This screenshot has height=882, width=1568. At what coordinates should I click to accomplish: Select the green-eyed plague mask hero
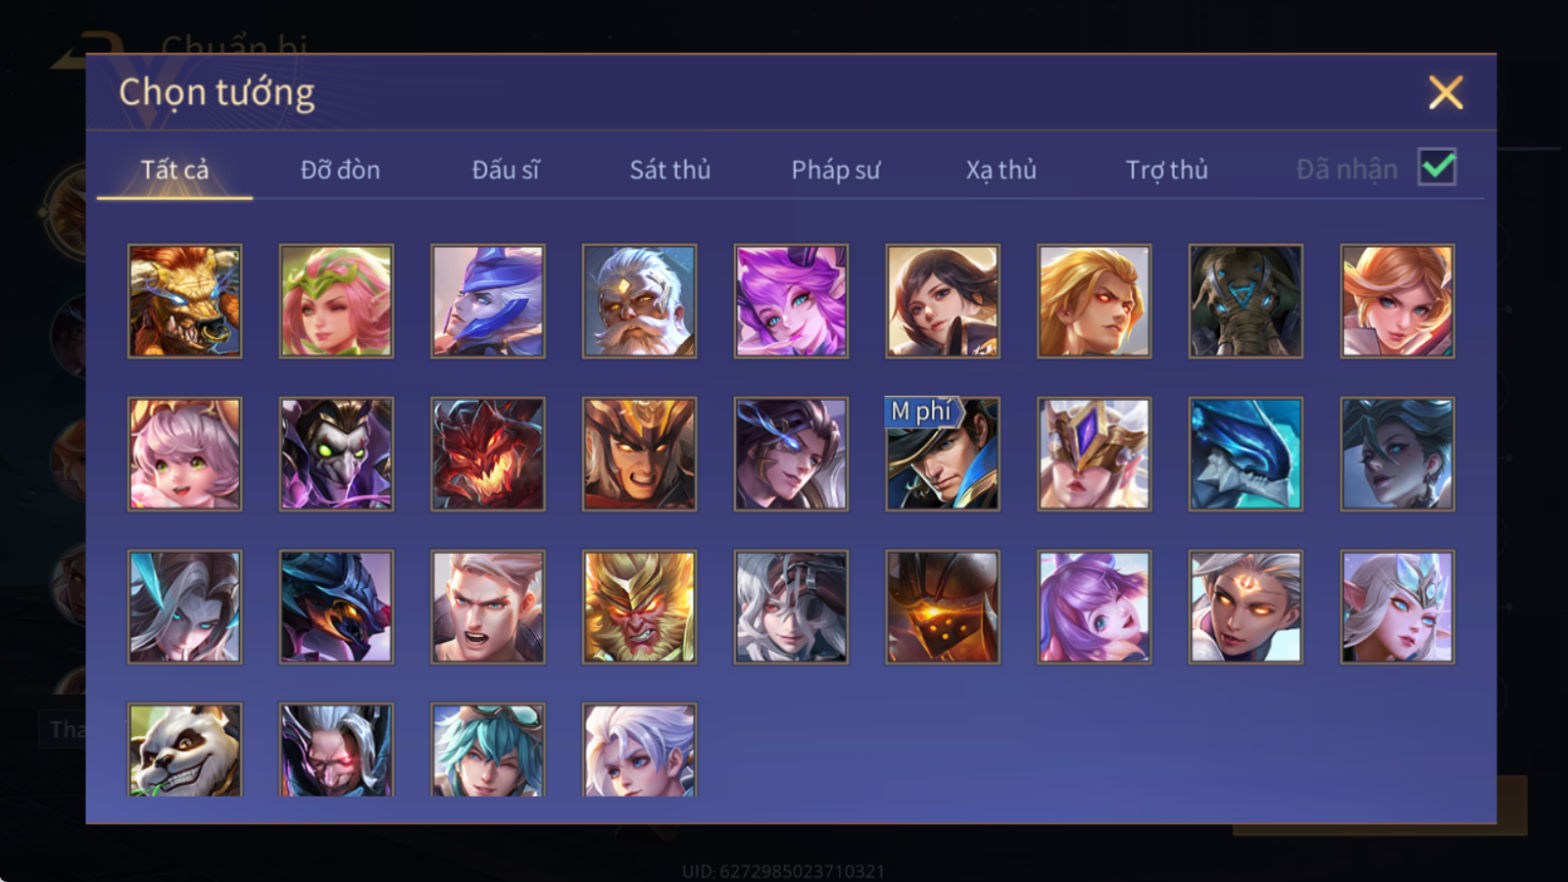point(337,454)
